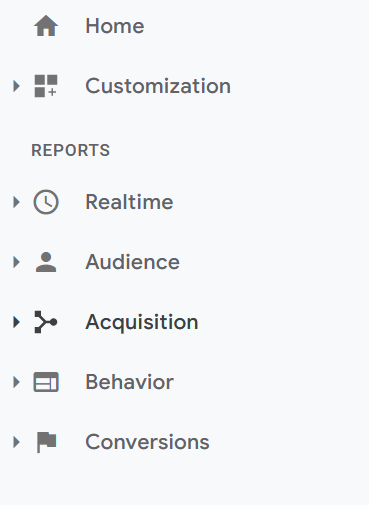Expand the Conversions reports arrow
This screenshot has width=369, height=505.
point(16,442)
